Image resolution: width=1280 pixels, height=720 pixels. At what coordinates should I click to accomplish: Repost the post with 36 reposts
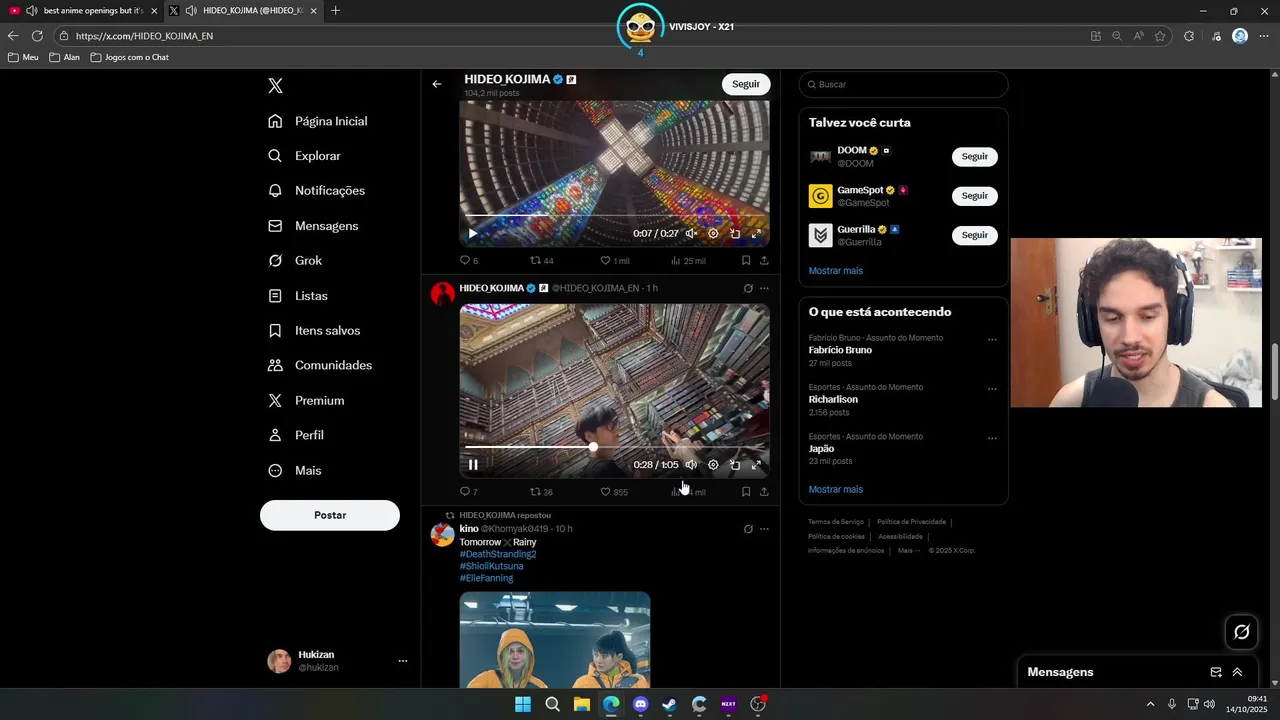541,492
